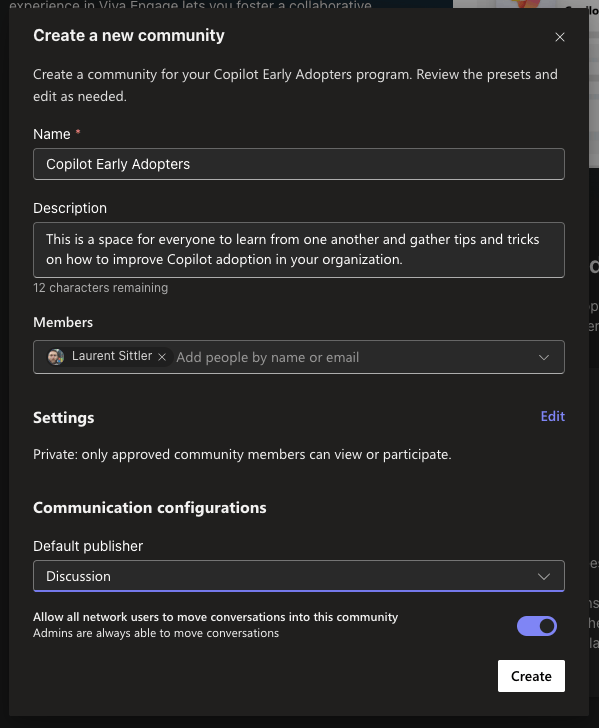Focus the Name input field

point(299,164)
